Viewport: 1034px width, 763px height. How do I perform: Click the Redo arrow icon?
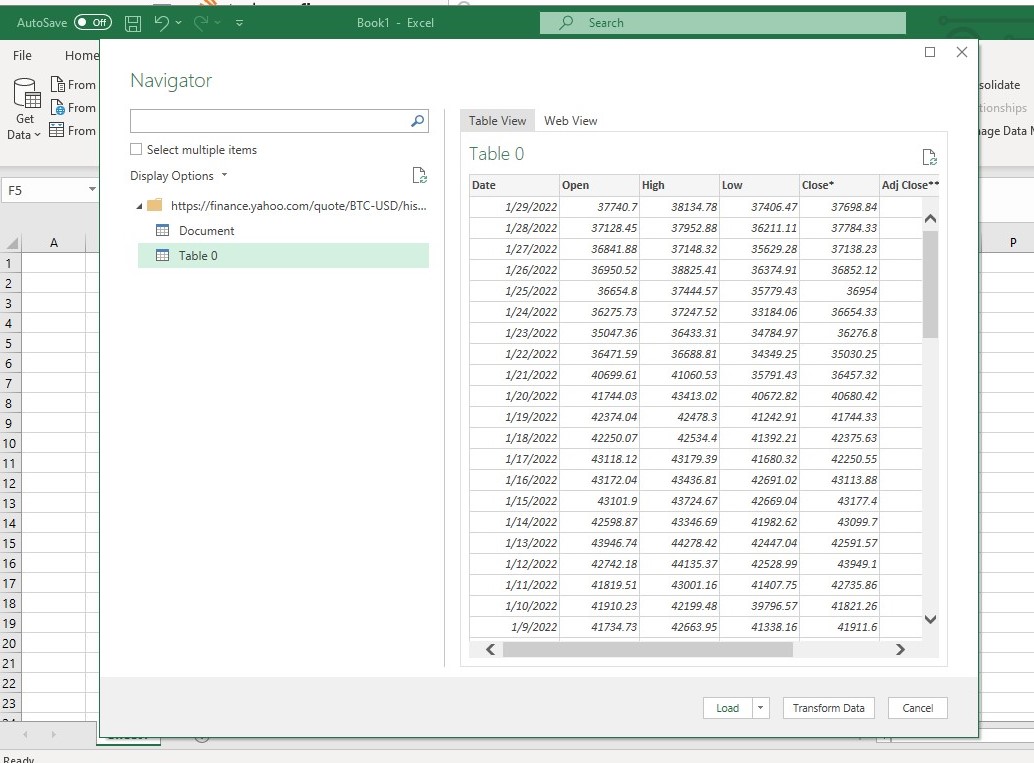tap(201, 23)
